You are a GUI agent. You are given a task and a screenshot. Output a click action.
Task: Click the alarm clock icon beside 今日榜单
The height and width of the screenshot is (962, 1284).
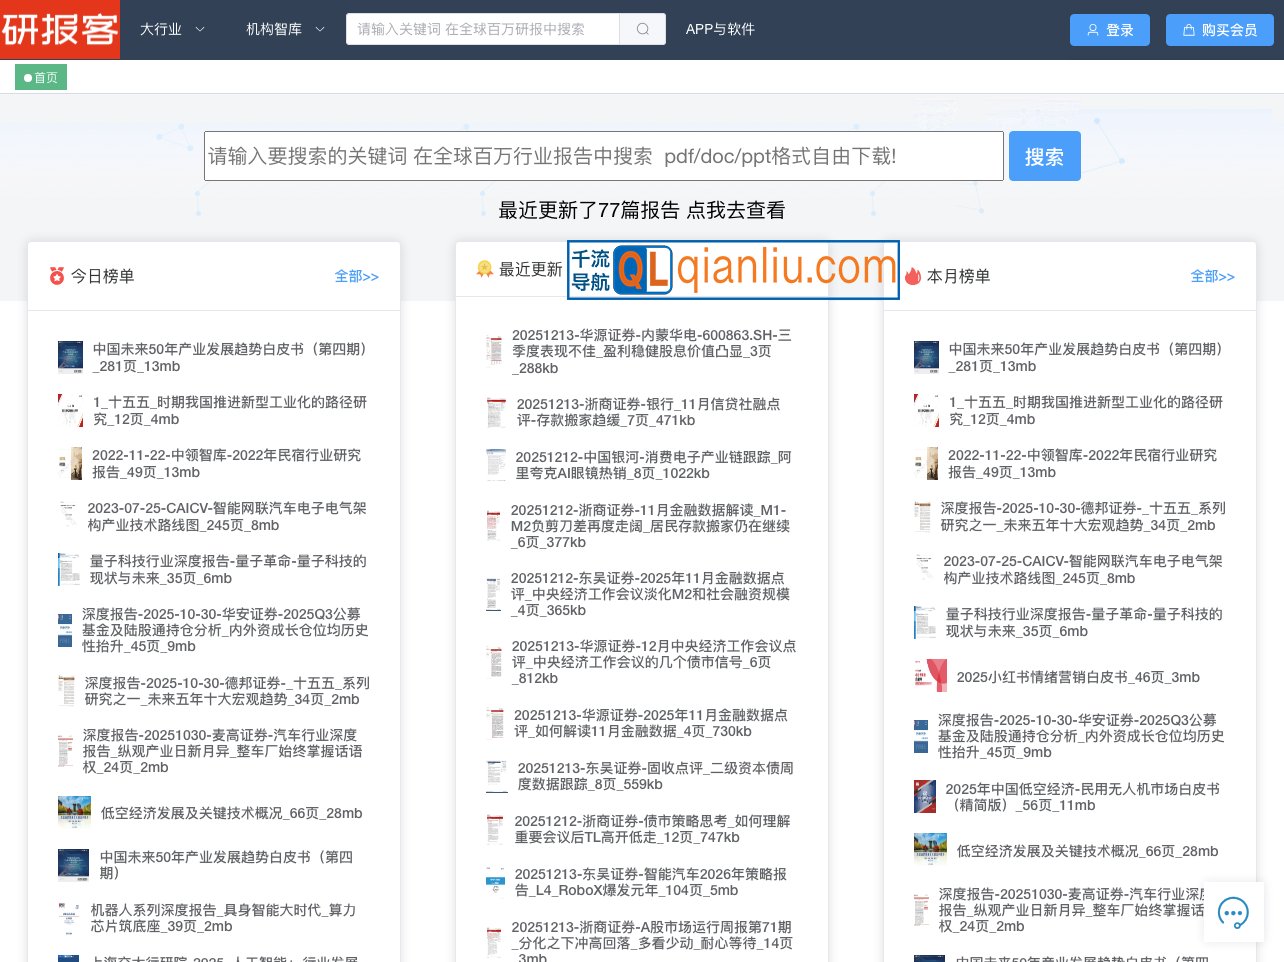(x=56, y=276)
